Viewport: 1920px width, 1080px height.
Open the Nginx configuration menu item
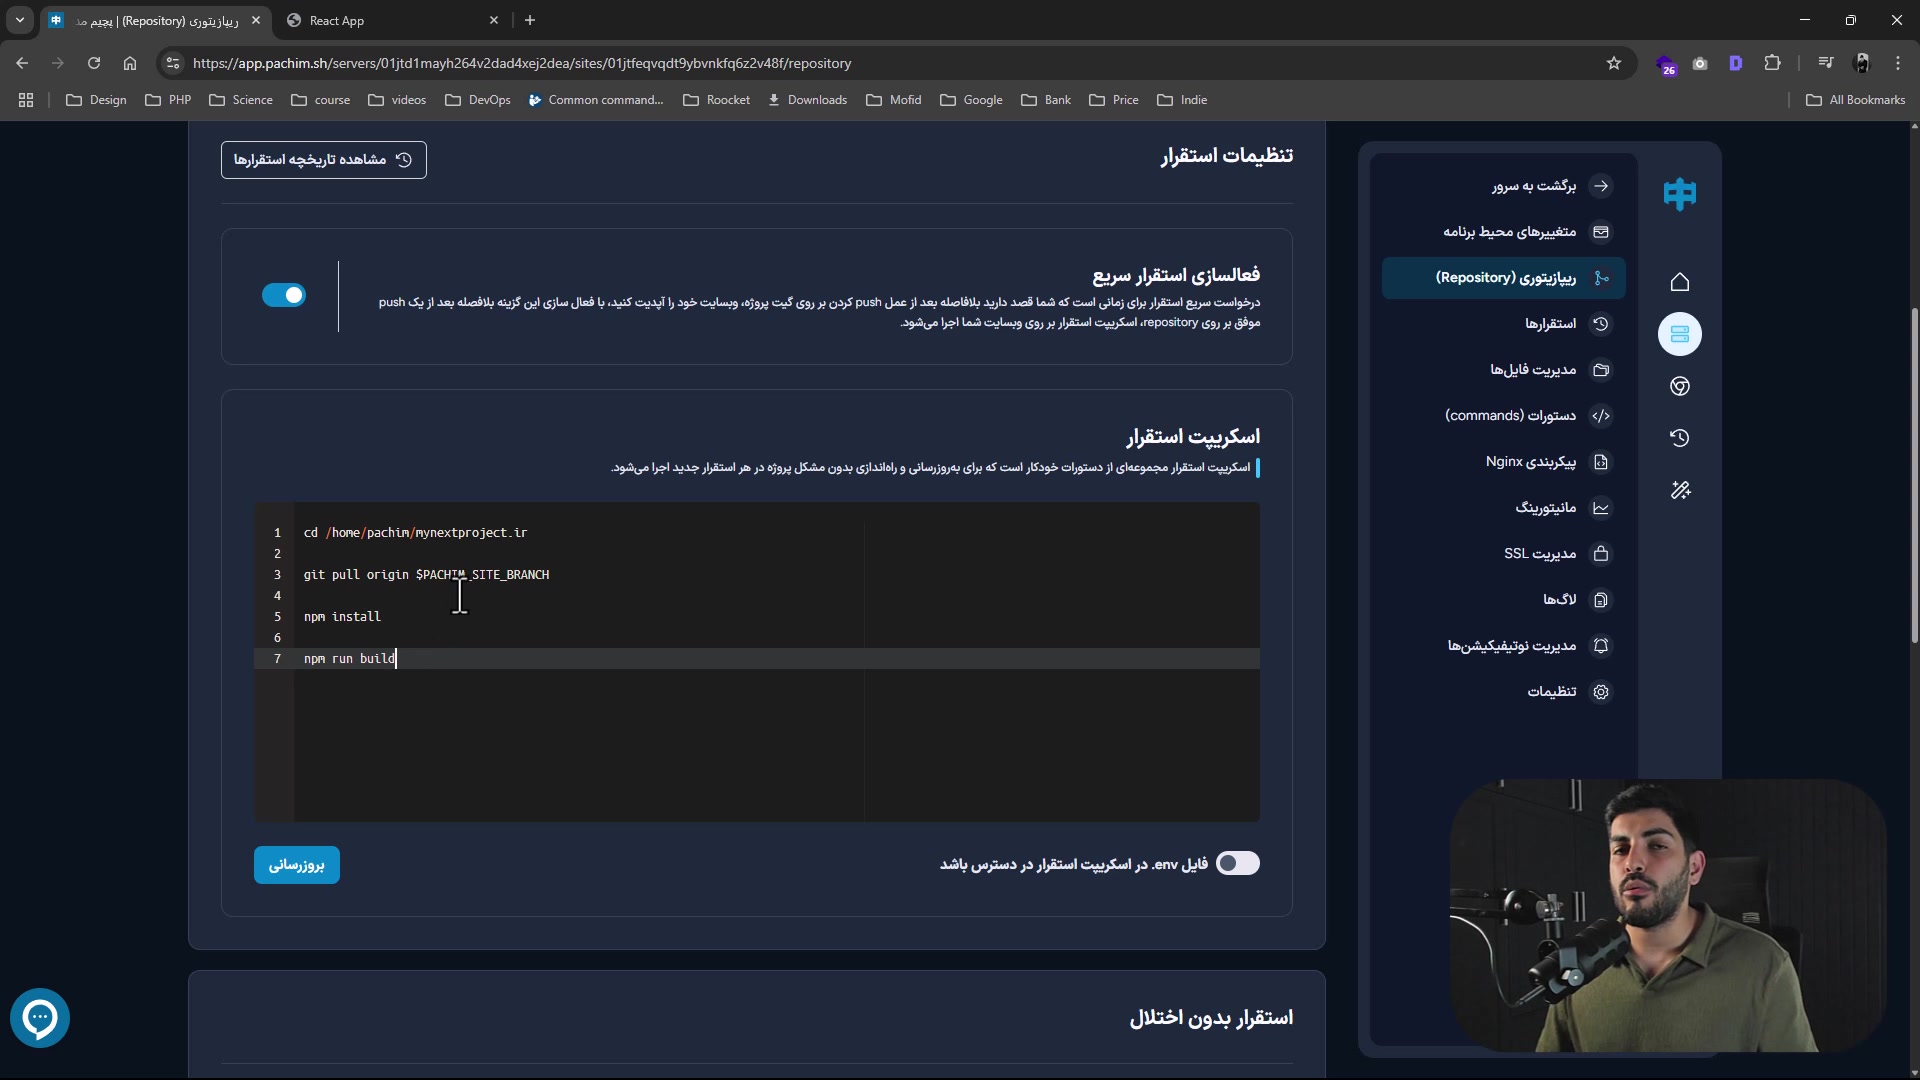point(1530,462)
